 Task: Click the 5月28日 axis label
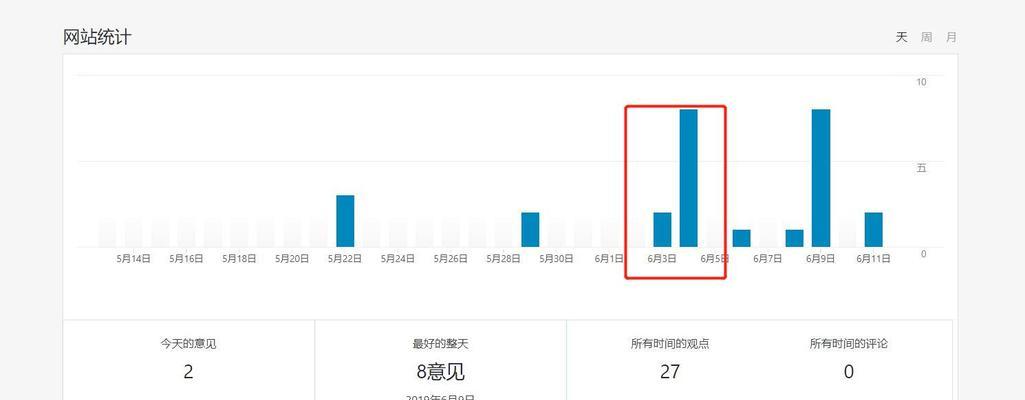[x=503, y=259]
